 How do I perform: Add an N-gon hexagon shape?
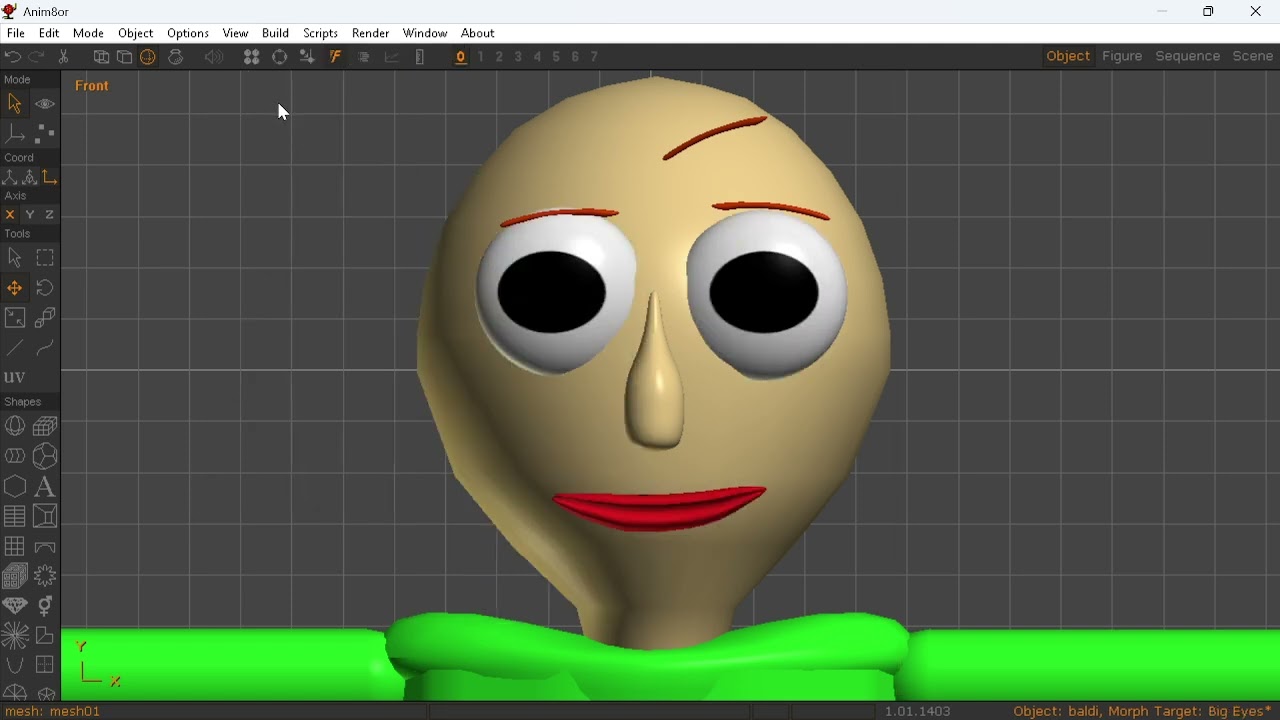tap(15, 487)
